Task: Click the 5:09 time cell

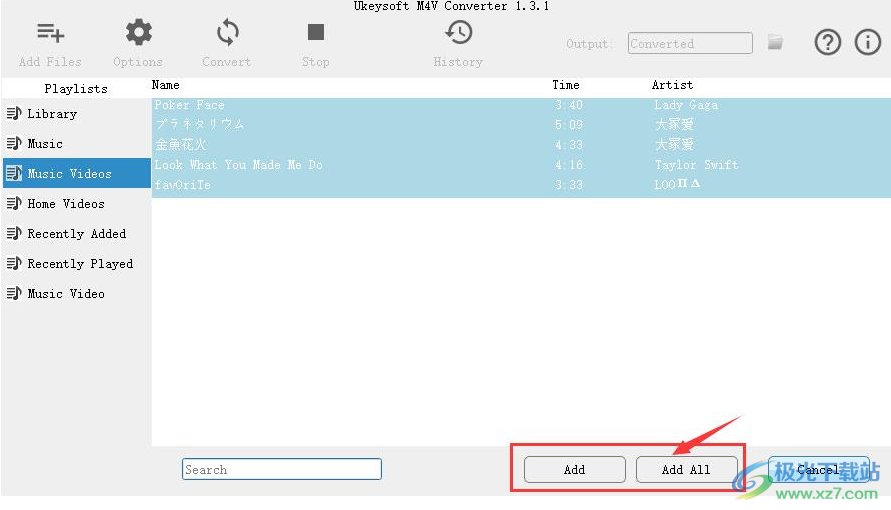Action: tap(569, 124)
